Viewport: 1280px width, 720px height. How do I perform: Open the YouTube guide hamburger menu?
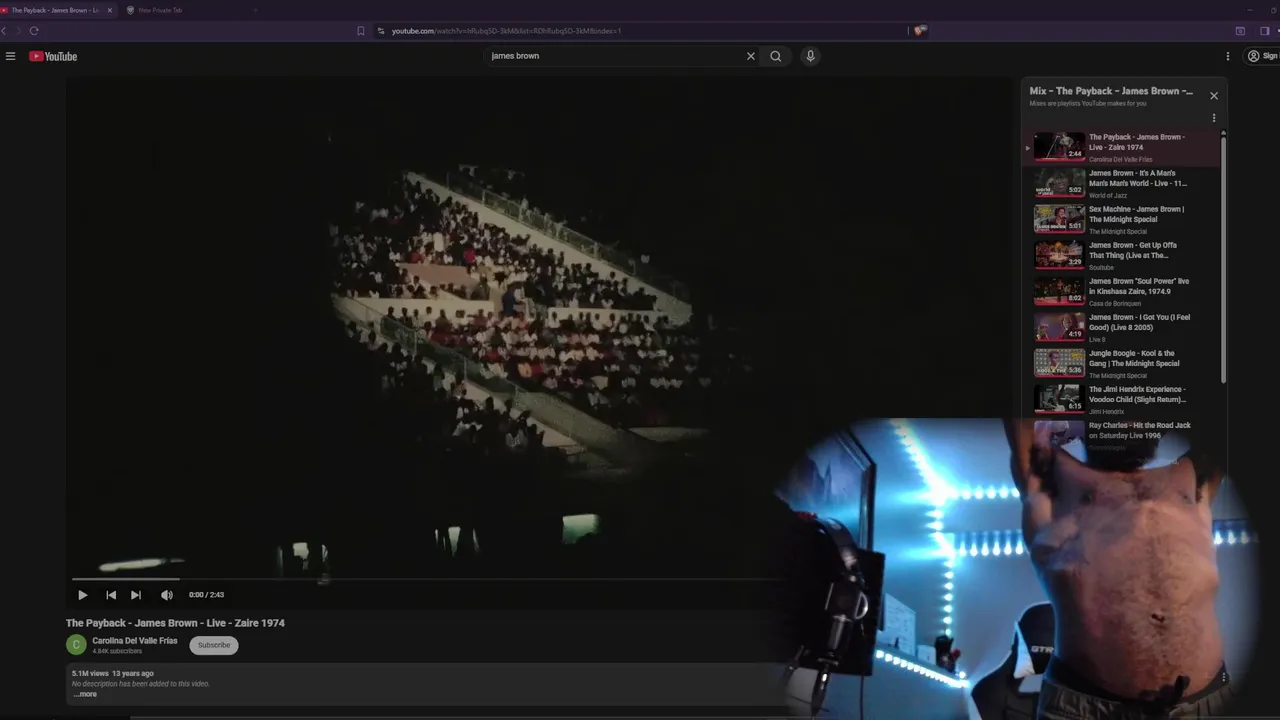point(10,56)
